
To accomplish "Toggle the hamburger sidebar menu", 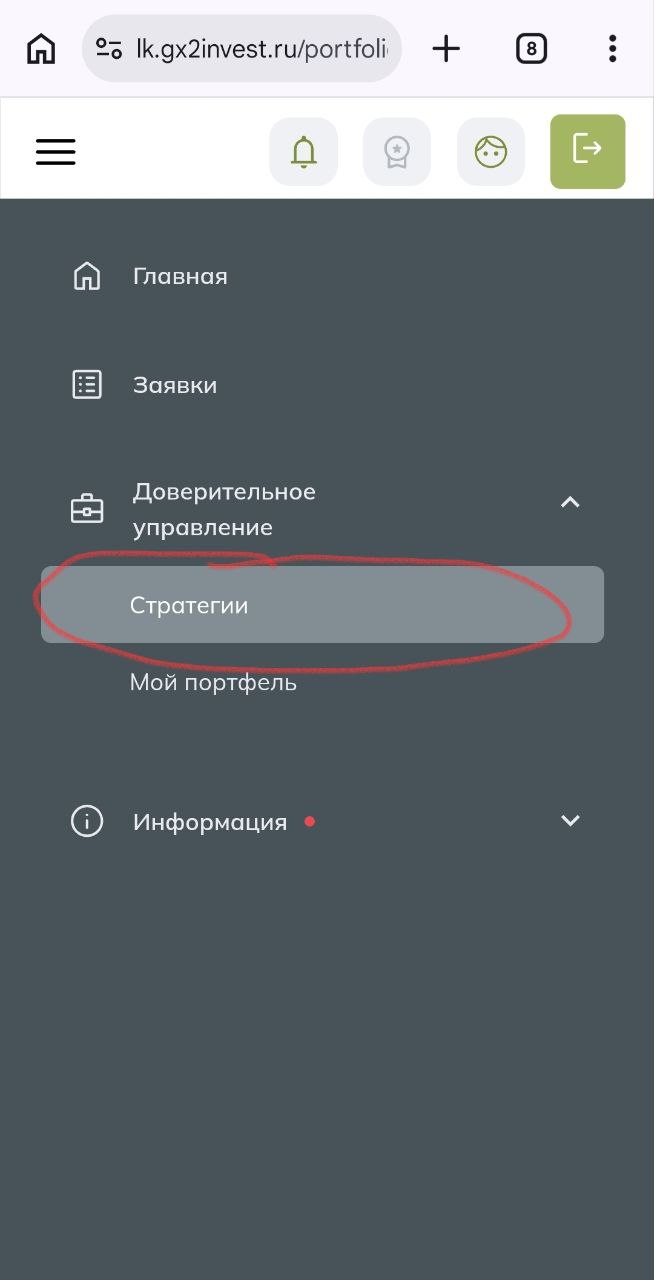I will [x=56, y=152].
